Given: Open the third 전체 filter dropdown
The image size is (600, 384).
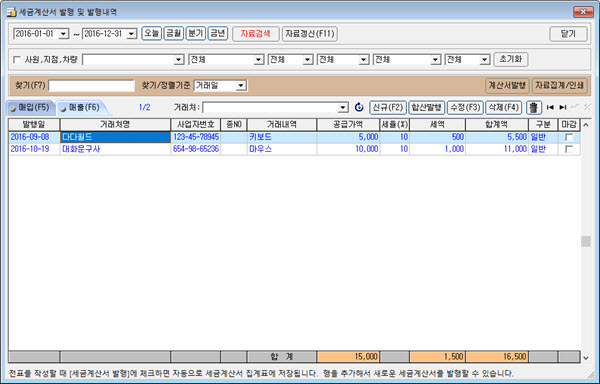Looking at the screenshot, I should [364, 60].
